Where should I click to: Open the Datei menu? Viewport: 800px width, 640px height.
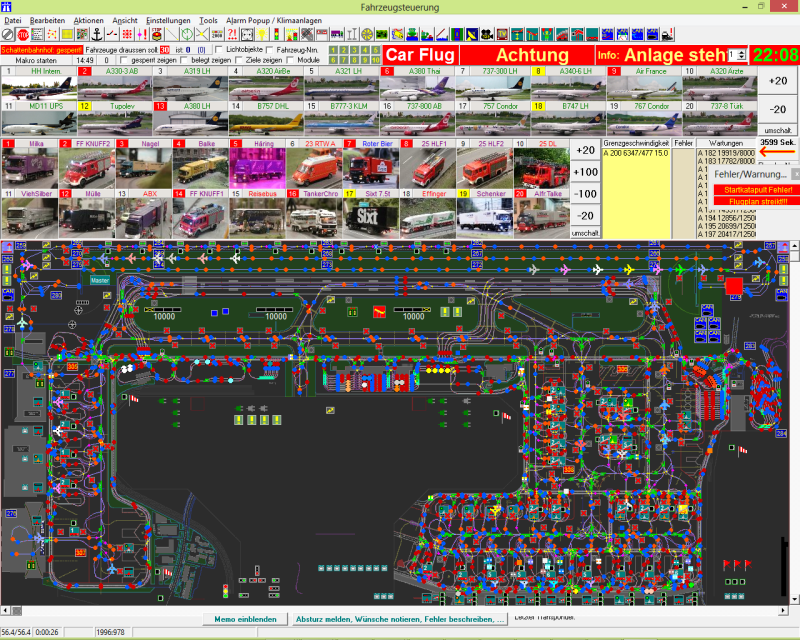(13, 20)
